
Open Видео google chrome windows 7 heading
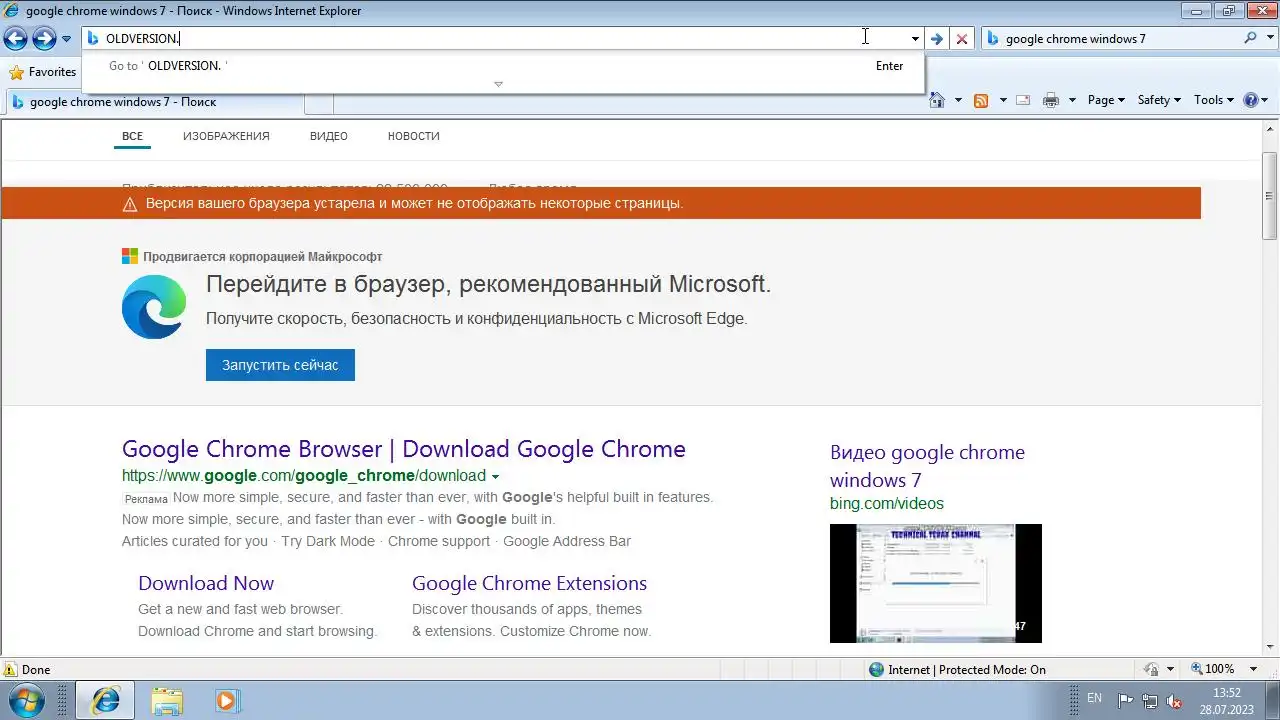[x=927, y=466]
